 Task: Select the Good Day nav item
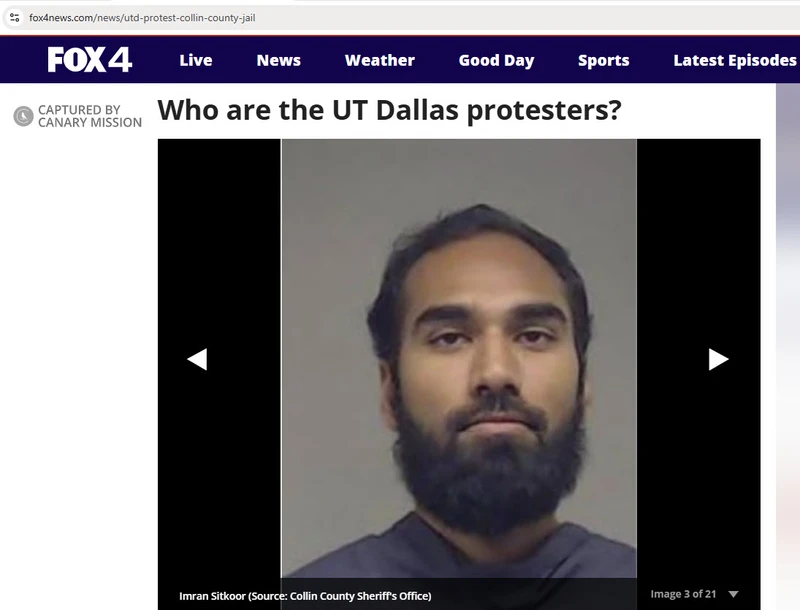click(x=496, y=60)
